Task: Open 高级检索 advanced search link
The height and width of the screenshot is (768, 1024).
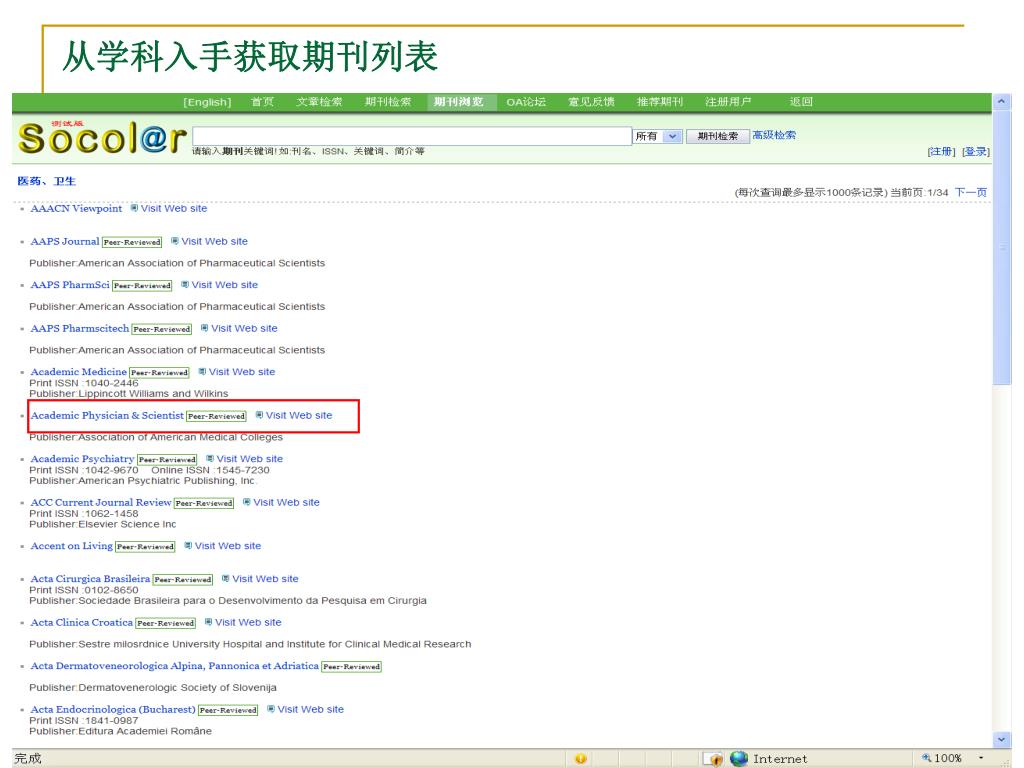Action: [x=774, y=135]
